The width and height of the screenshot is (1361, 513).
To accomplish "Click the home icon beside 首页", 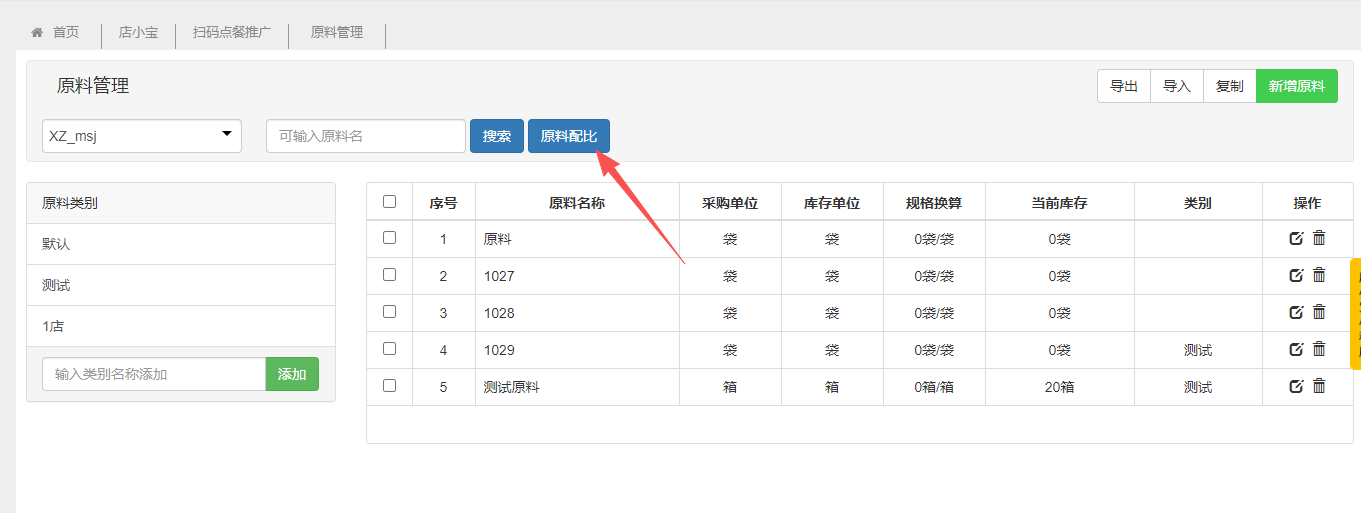I will 37,33.
